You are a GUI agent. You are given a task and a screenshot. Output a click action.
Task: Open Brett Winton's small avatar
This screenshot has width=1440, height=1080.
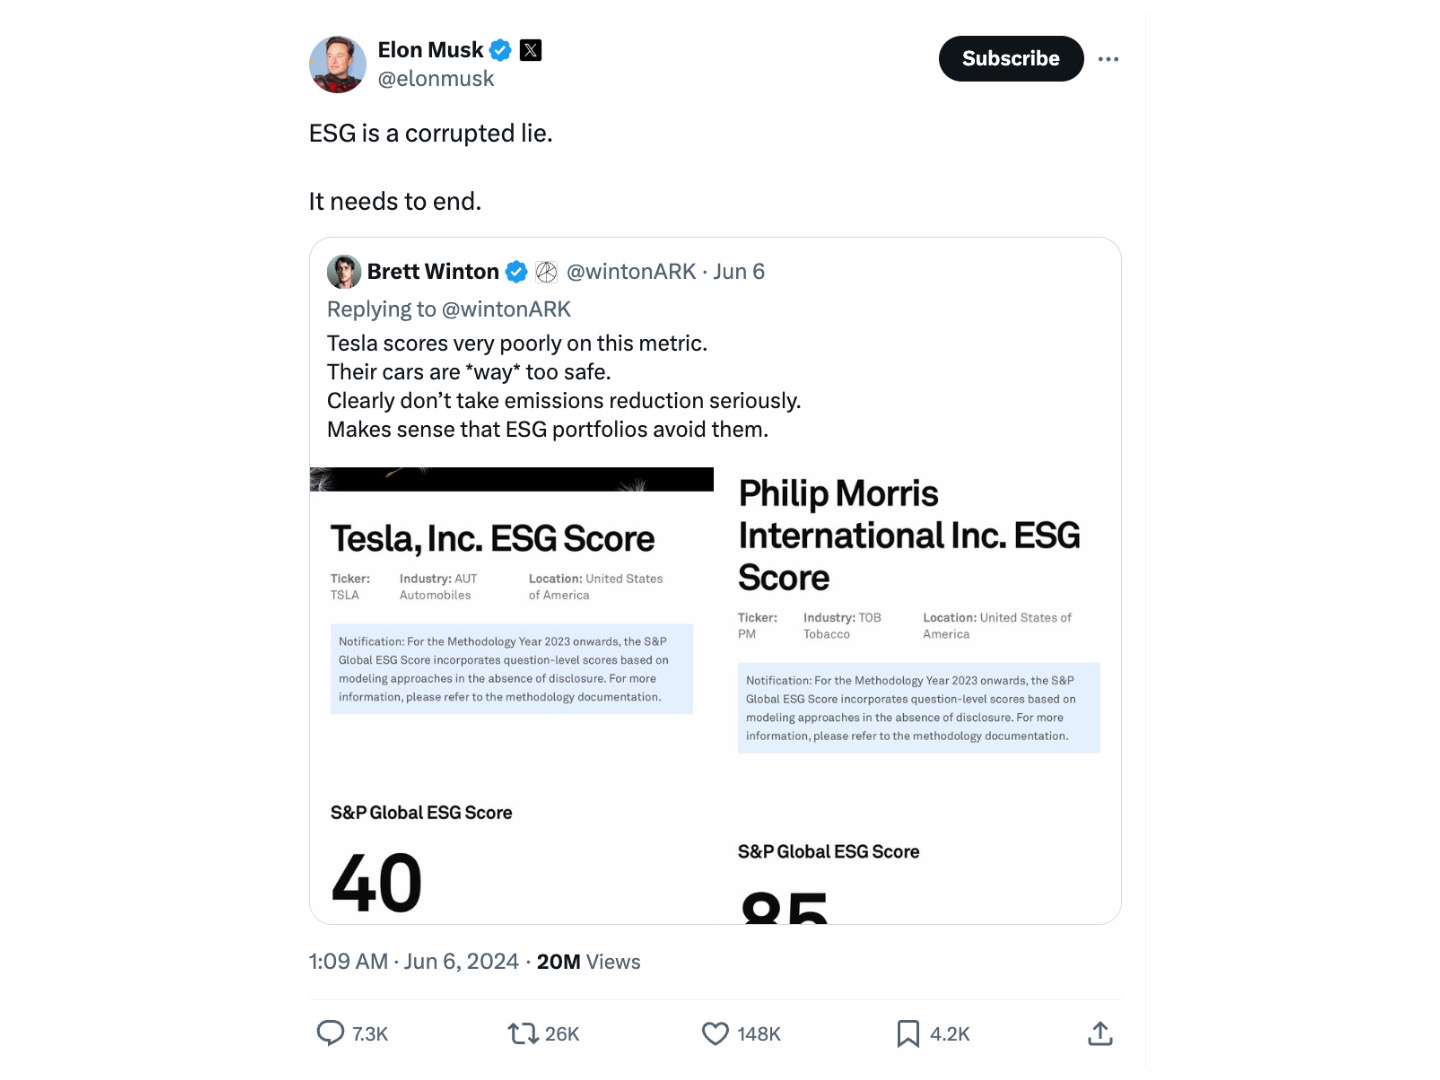tap(344, 272)
